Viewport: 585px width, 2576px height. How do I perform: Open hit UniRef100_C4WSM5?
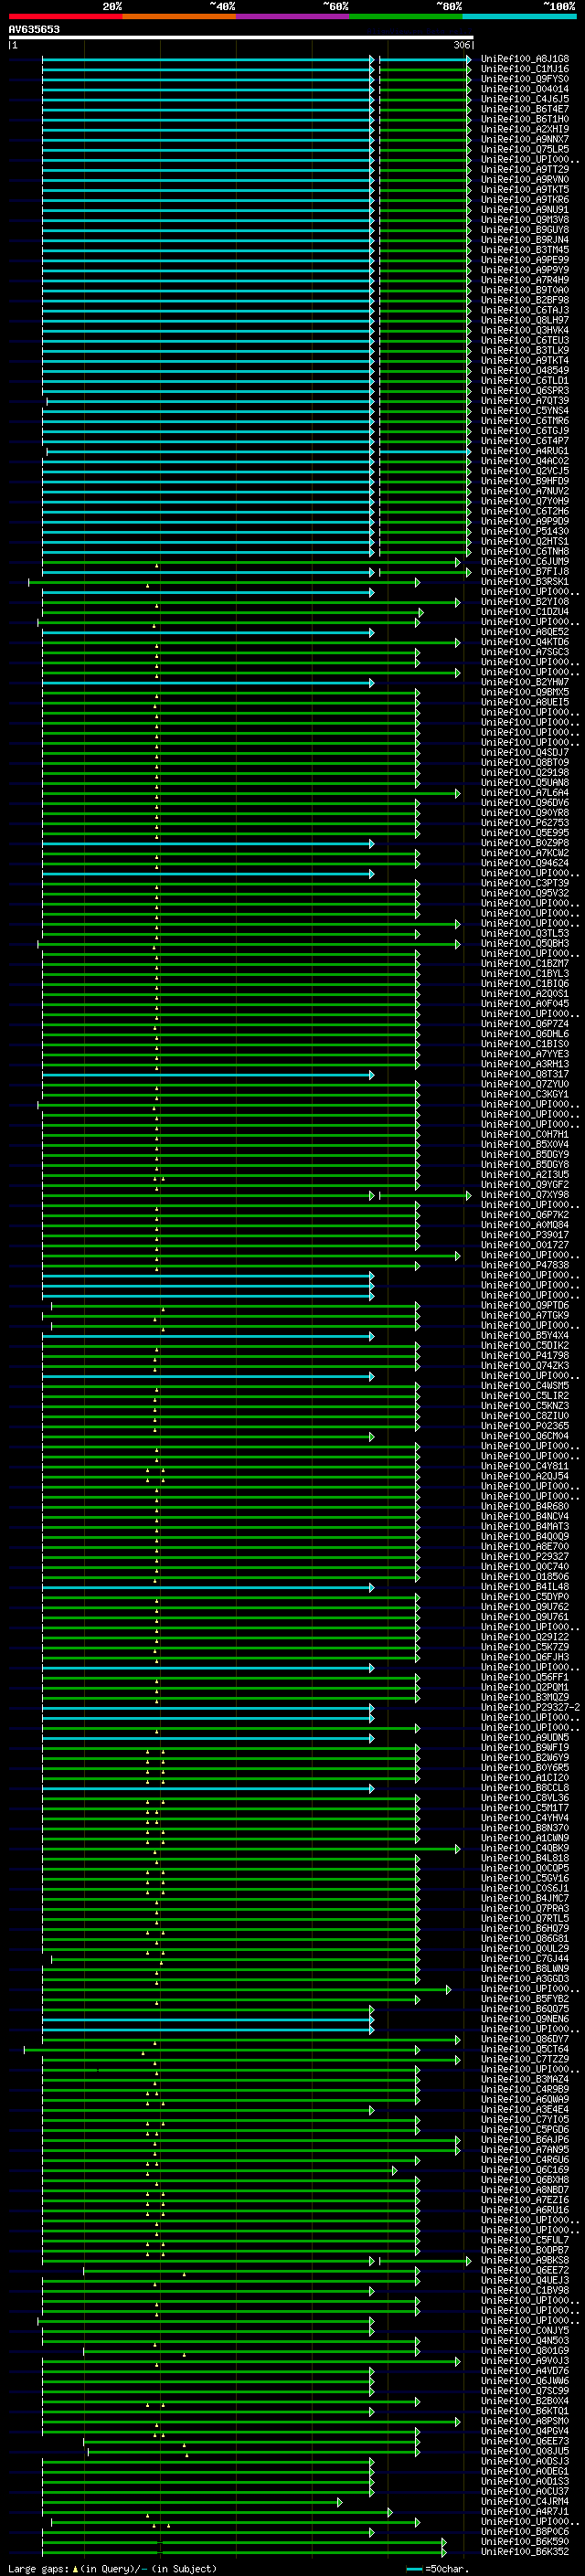[x=525, y=1385]
